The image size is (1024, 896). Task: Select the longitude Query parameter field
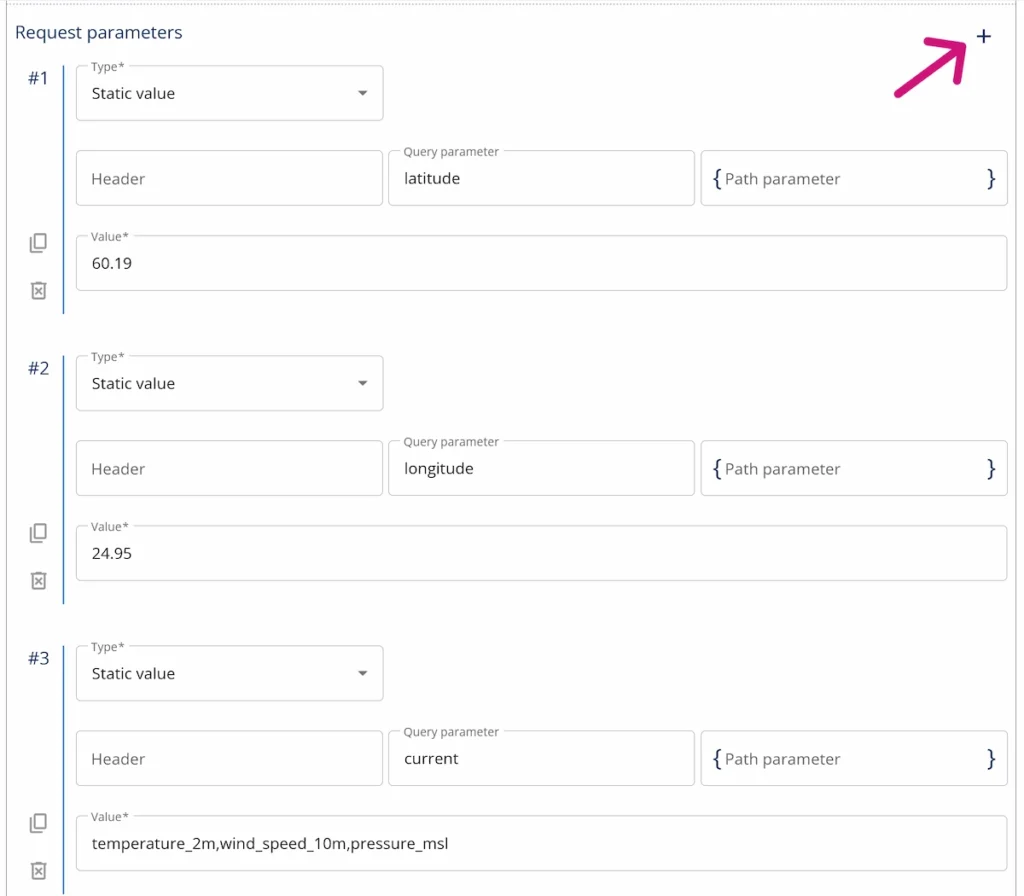click(541, 468)
